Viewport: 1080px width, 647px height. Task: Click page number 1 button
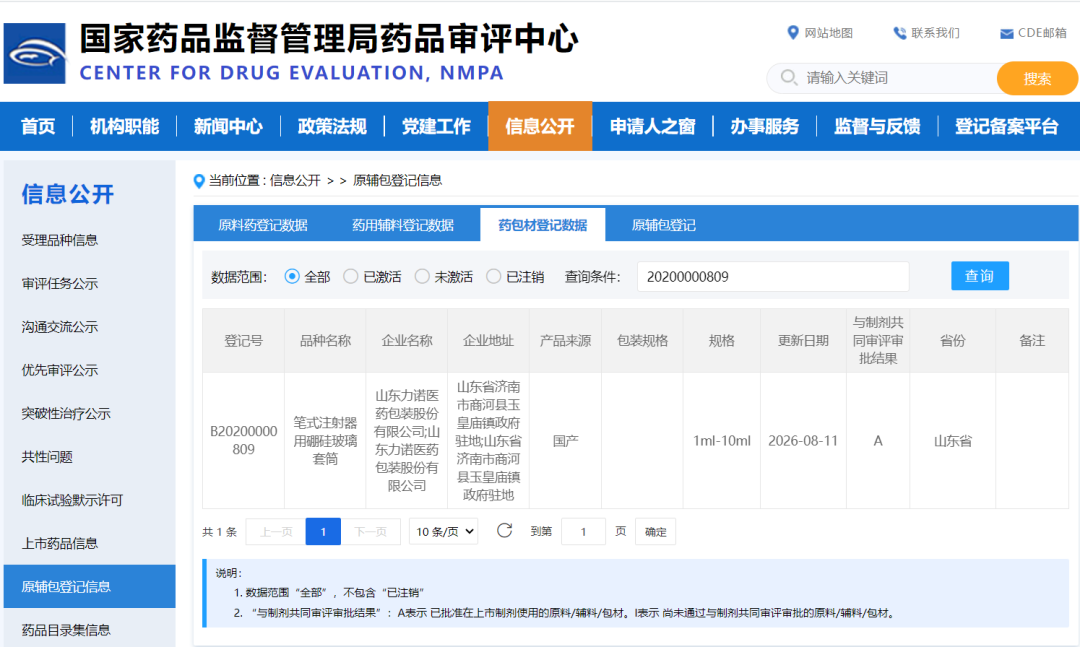pos(323,531)
